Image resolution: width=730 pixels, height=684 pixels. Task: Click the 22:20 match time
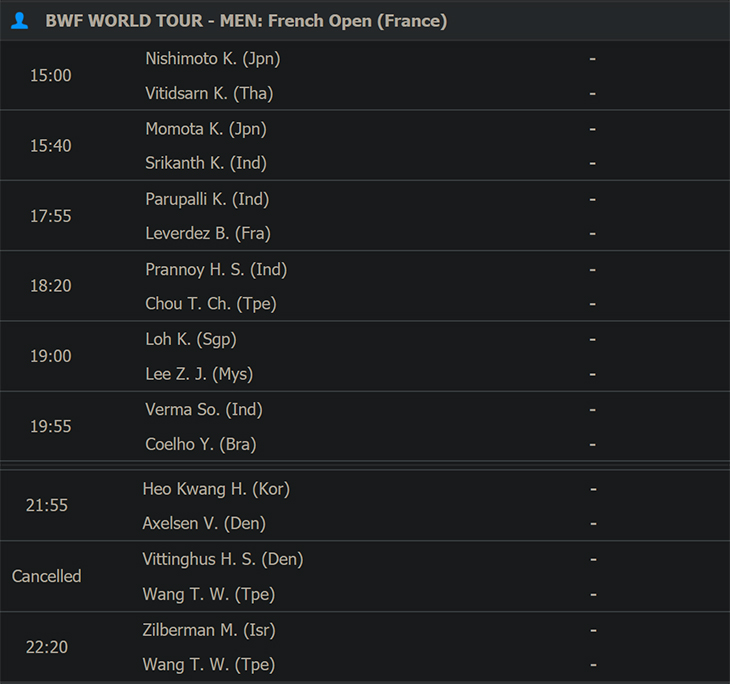pyautogui.click(x=47, y=647)
